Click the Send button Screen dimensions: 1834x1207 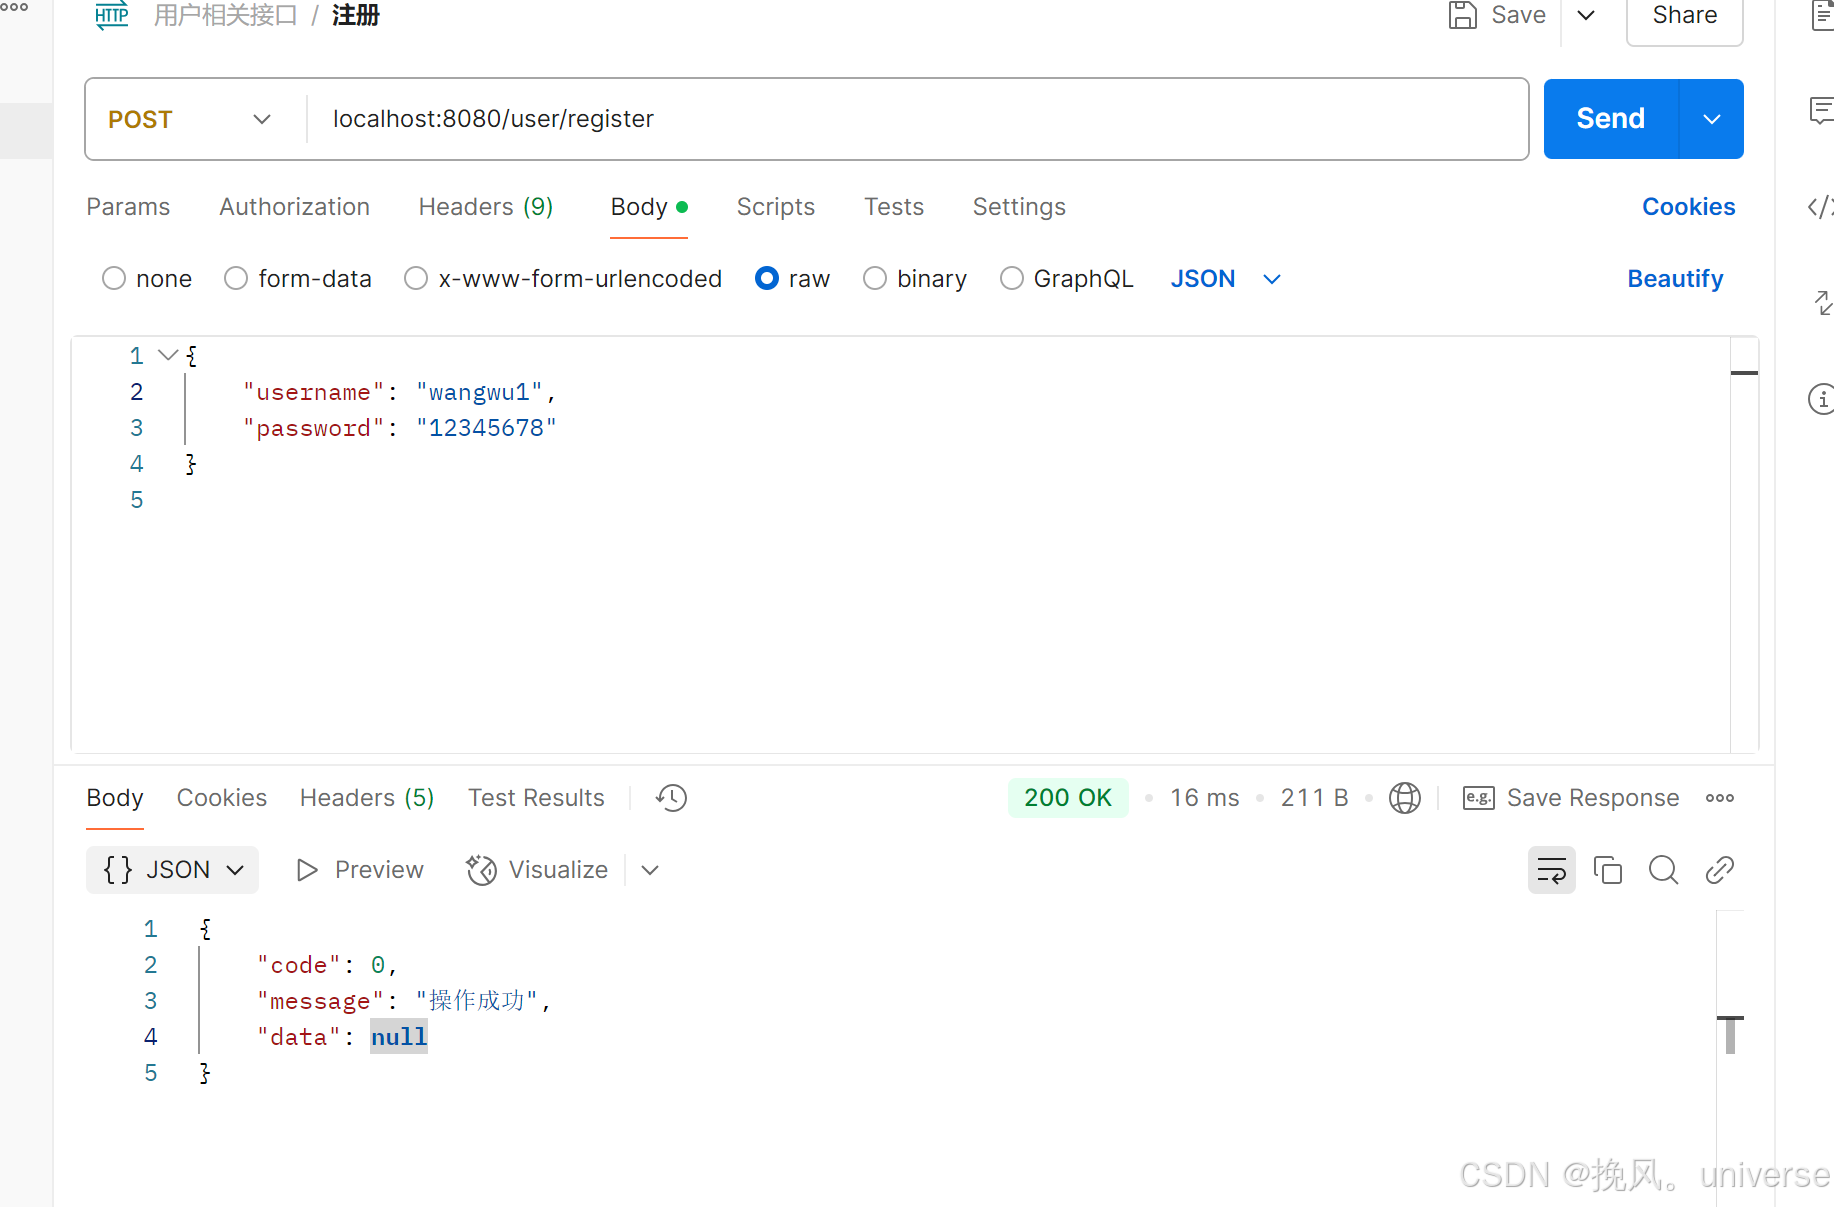pos(1609,118)
